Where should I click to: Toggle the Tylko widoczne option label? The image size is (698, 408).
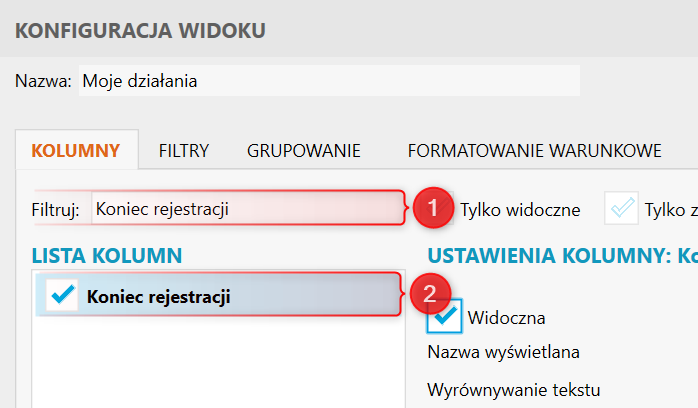point(520,210)
